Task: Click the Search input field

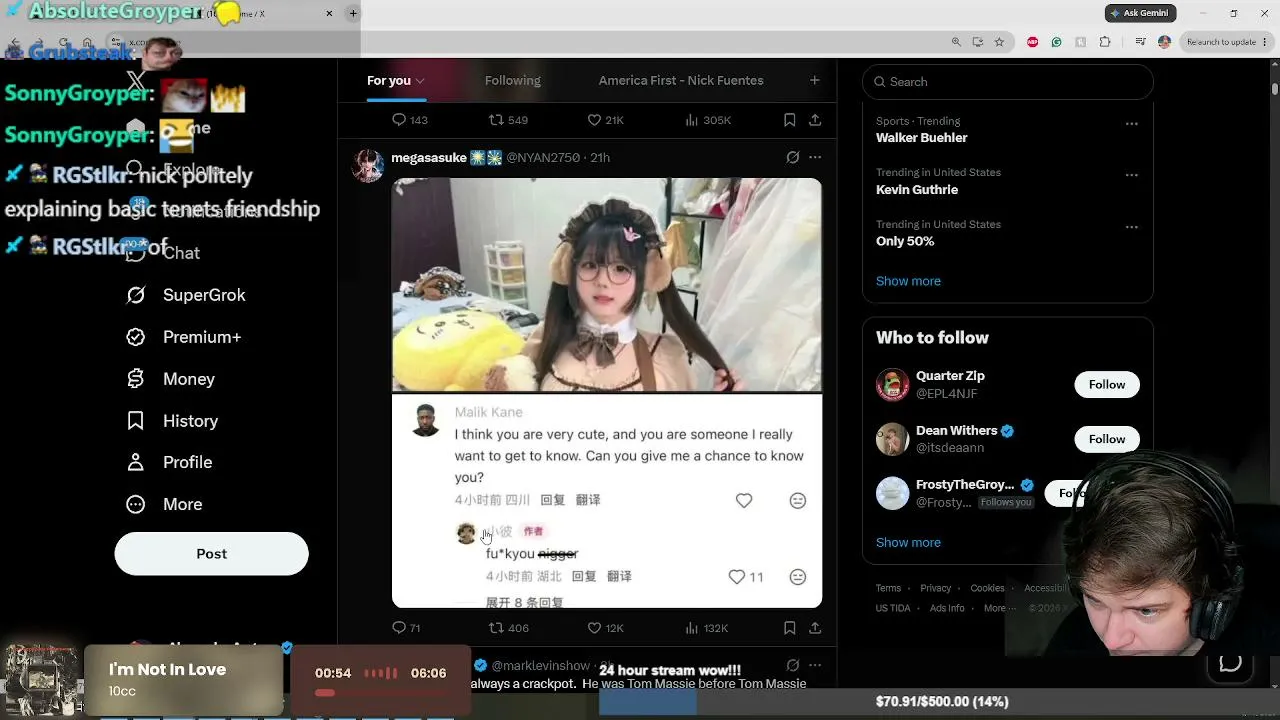Action: [x=1008, y=82]
